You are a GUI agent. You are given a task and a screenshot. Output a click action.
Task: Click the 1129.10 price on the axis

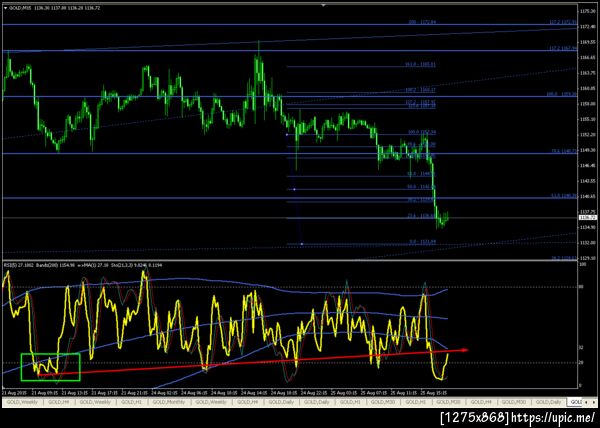tap(587, 258)
